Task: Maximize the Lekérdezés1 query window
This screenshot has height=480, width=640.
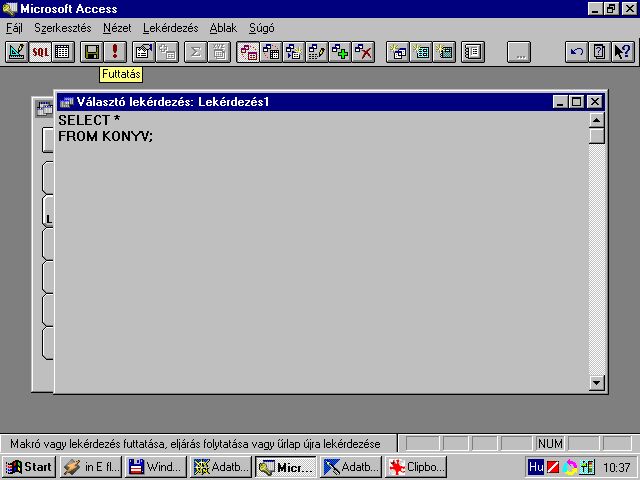Action: [577, 102]
